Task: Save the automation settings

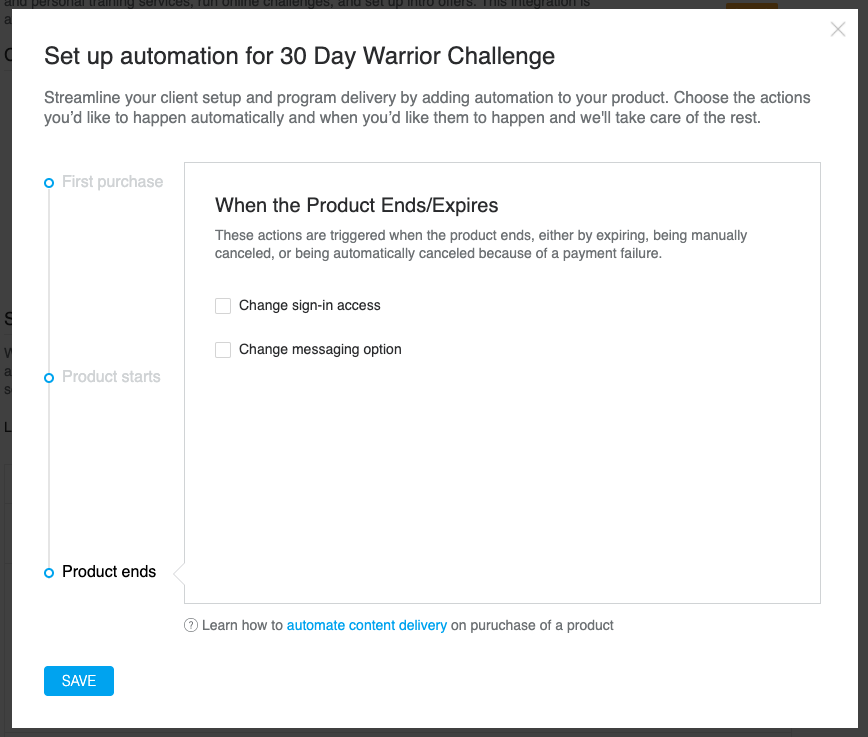Action: (79, 681)
